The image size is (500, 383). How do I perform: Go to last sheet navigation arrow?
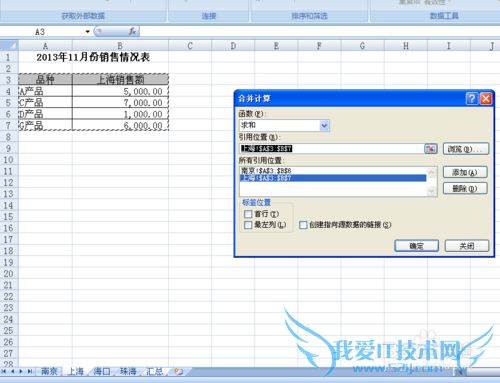tap(29, 371)
